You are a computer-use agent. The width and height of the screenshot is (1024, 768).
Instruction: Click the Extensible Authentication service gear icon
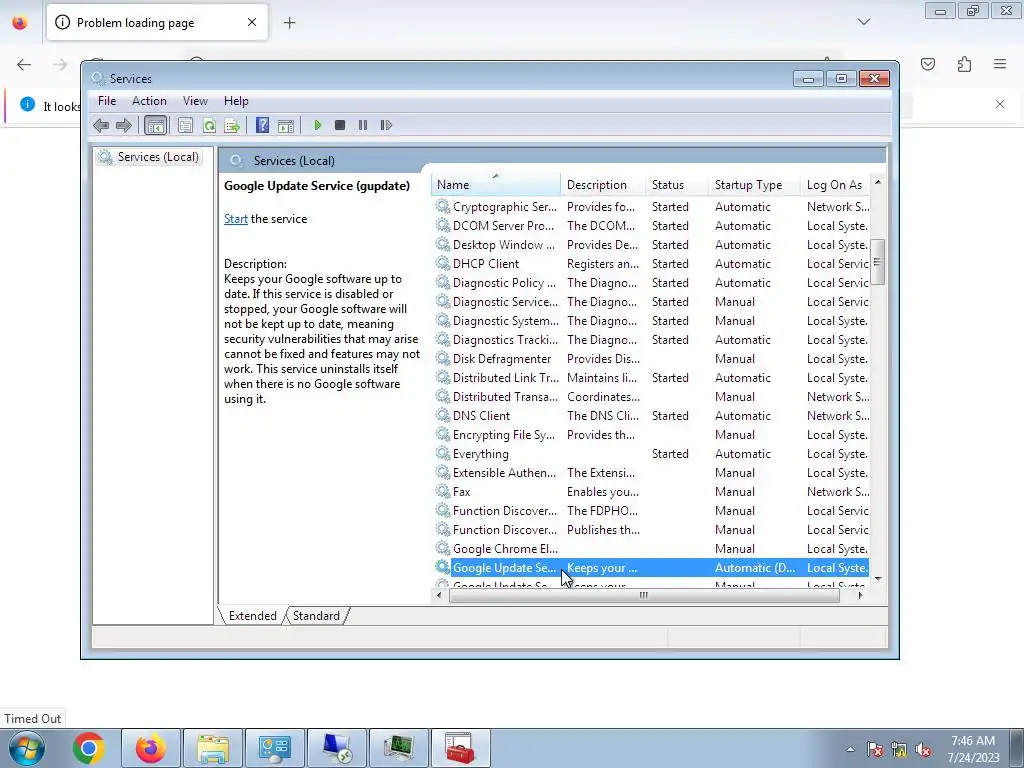[x=443, y=472]
